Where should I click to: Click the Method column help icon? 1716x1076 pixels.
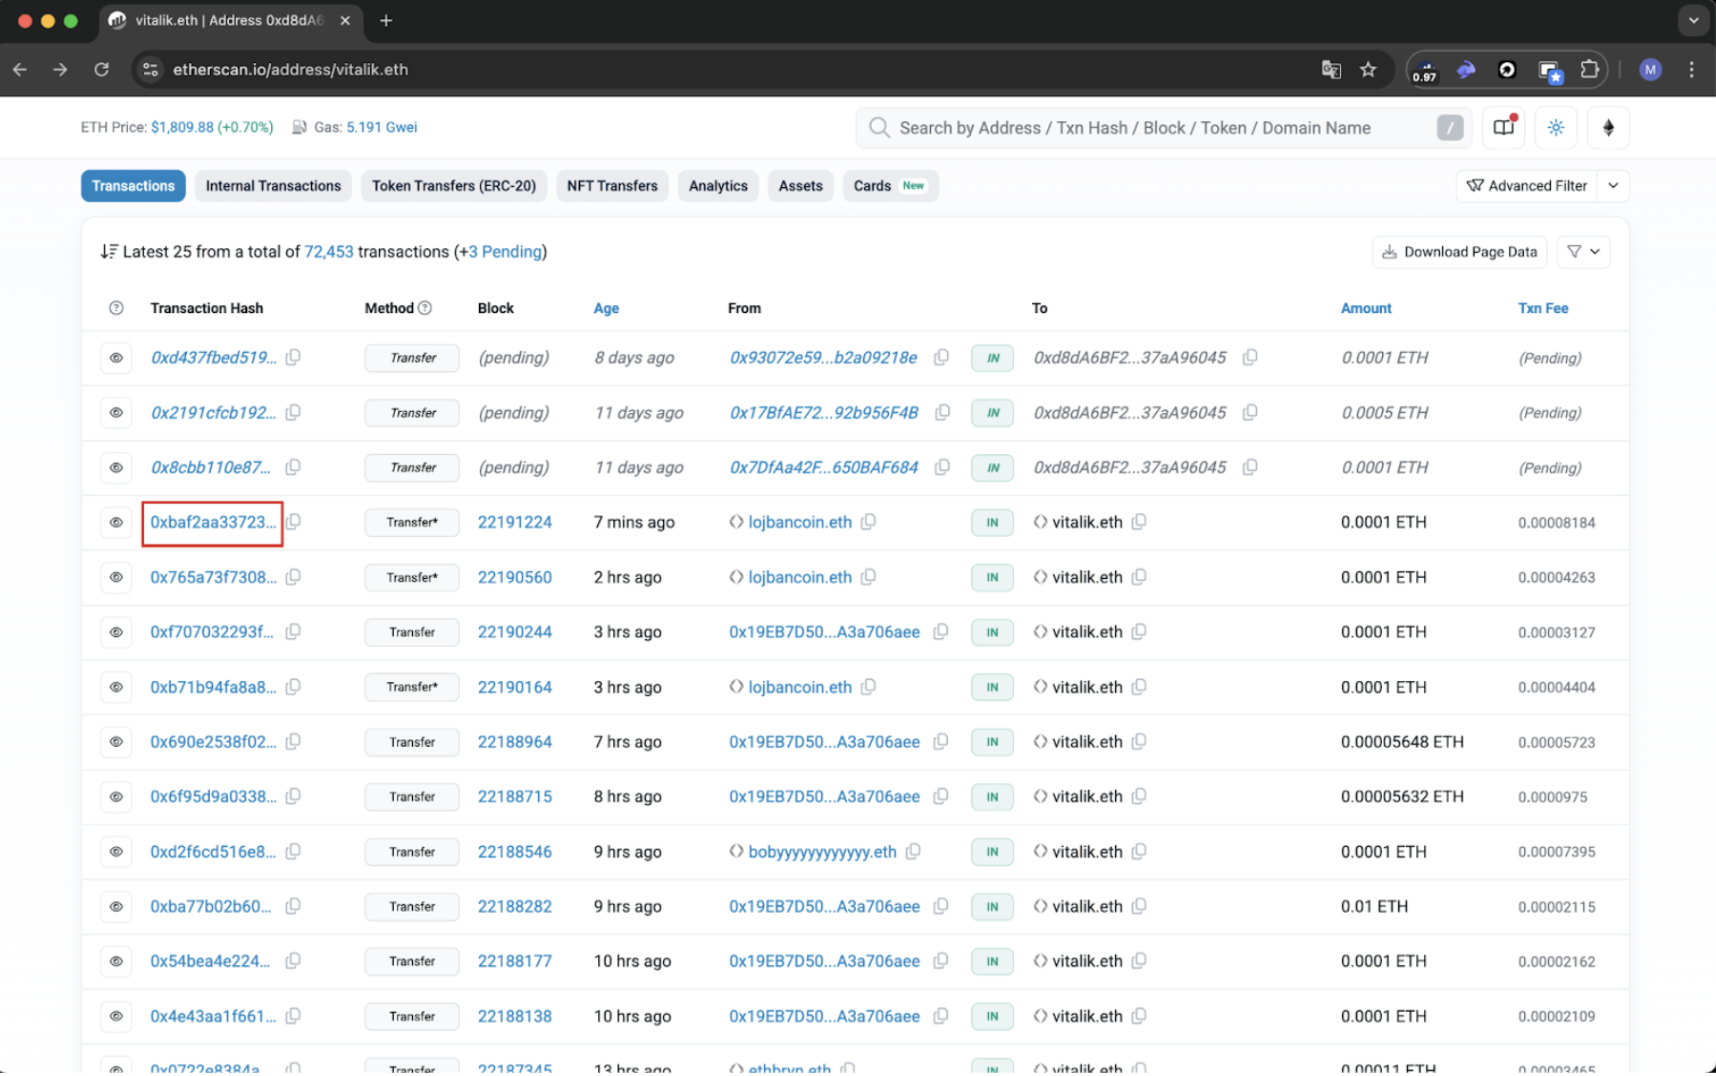(425, 308)
